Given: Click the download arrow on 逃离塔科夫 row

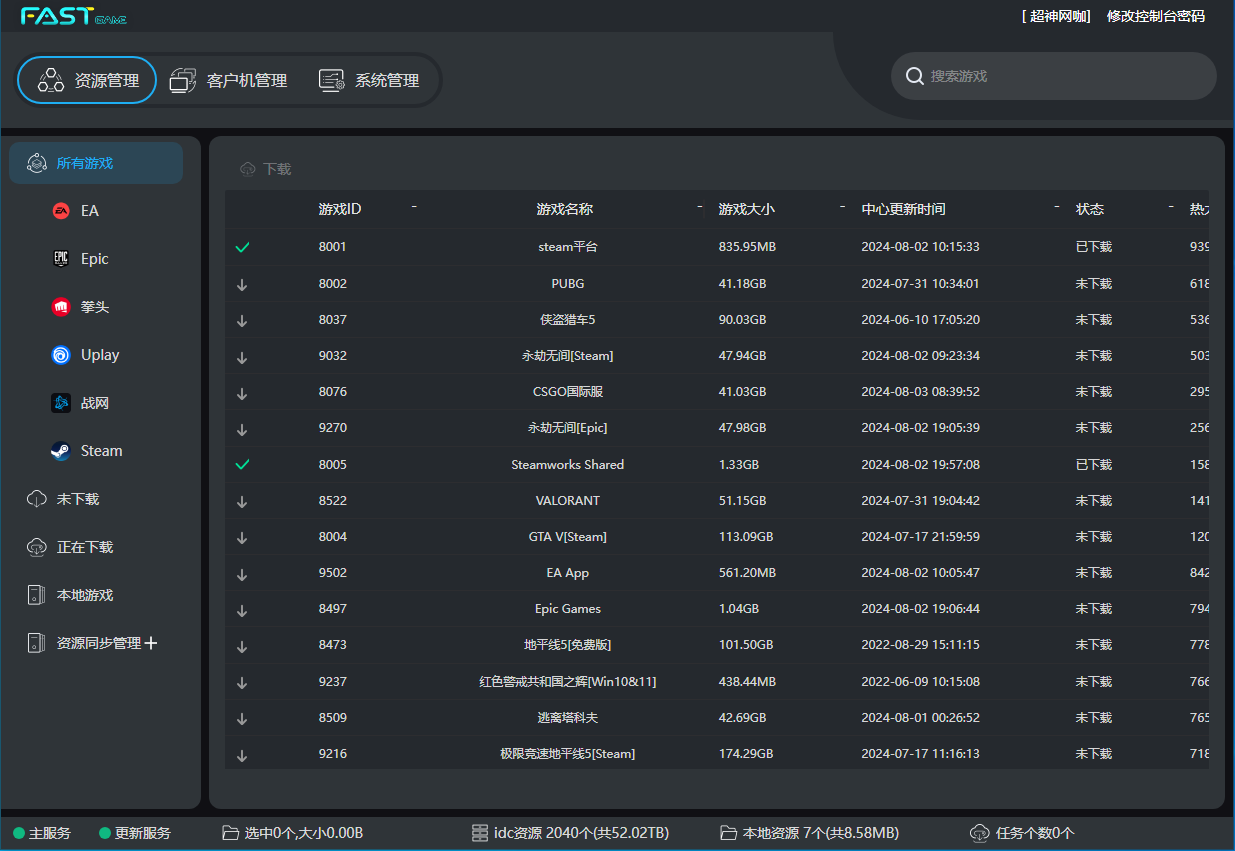Looking at the screenshot, I should coord(242,718).
